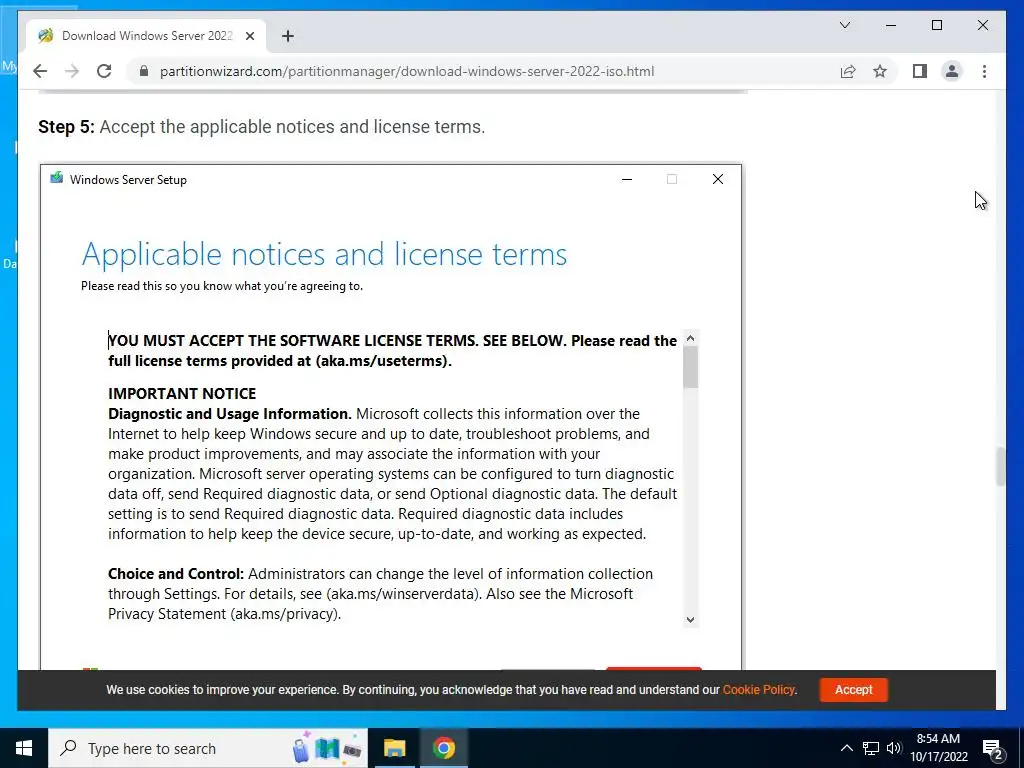Open the Chrome side panel
Viewport: 1024px width, 768px height.
[920, 71]
